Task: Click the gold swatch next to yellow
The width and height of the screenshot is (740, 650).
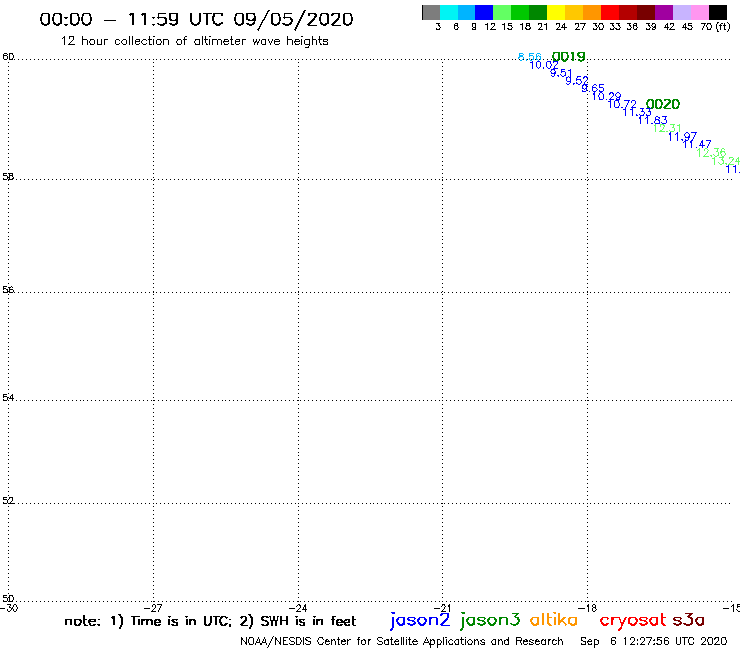Action: tap(574, 12)
